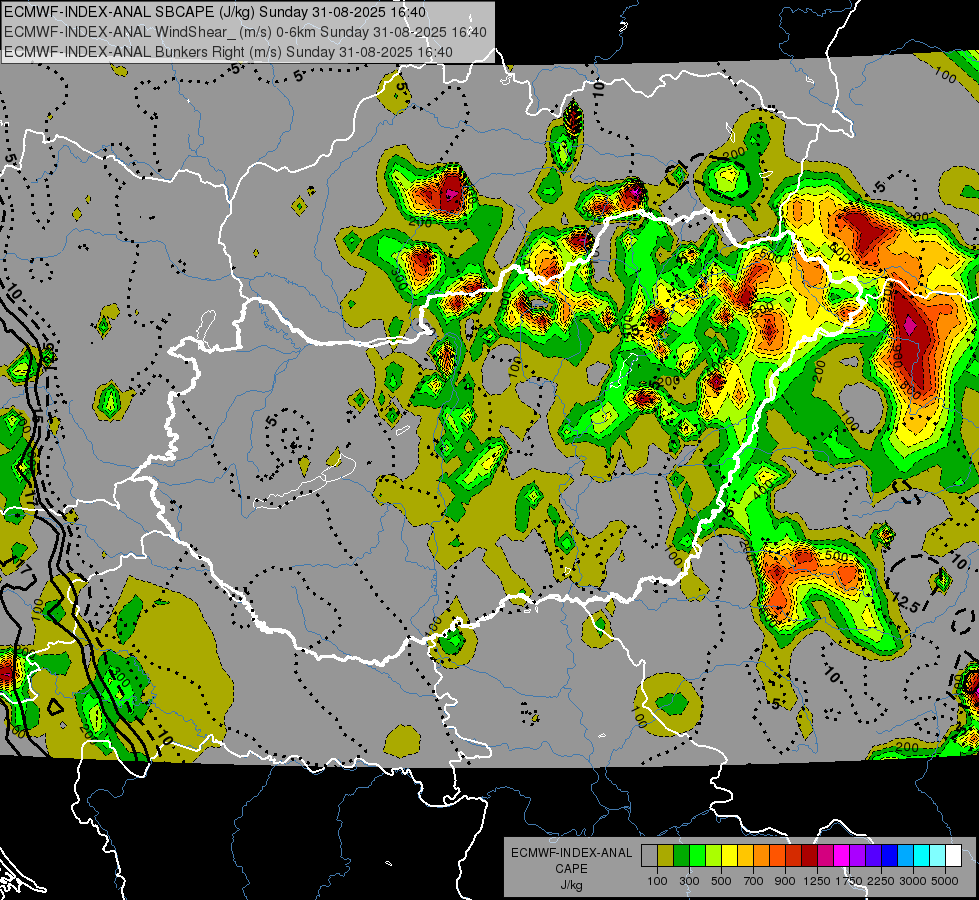Click the 300 legend value

[x=689, y=881]
